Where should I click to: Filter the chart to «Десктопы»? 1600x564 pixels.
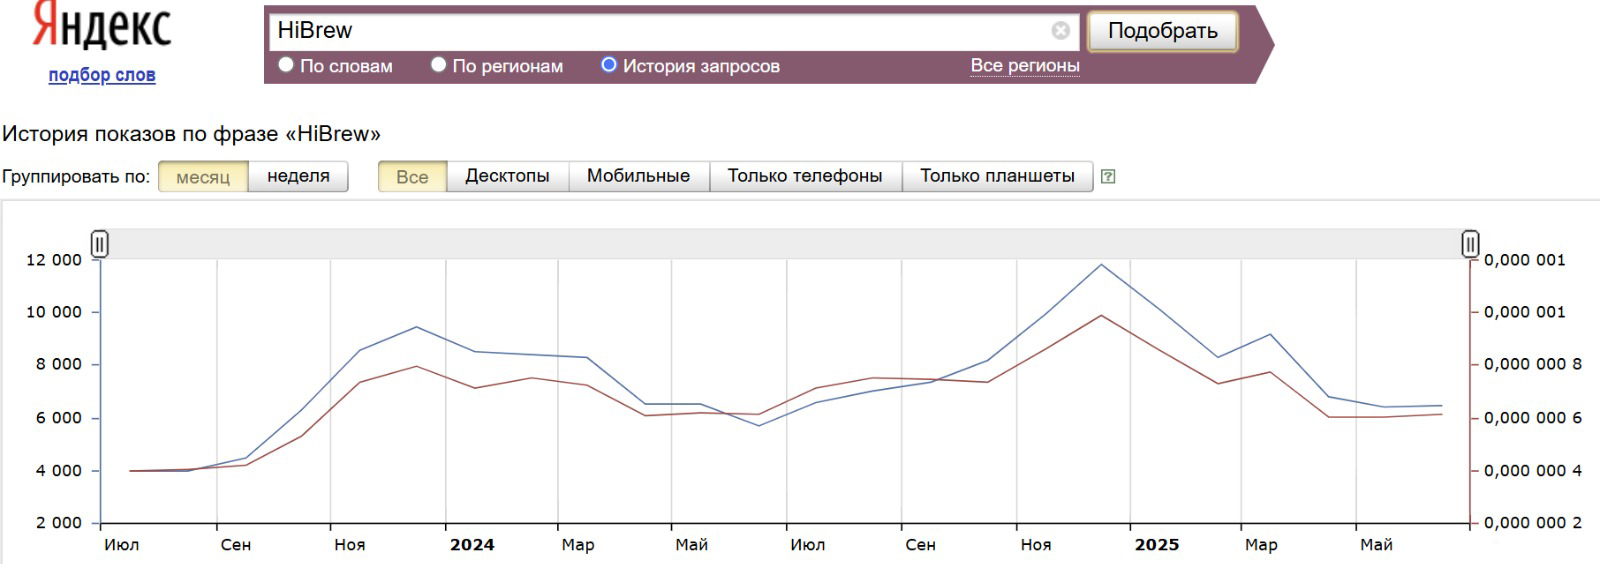click(507, 176)
